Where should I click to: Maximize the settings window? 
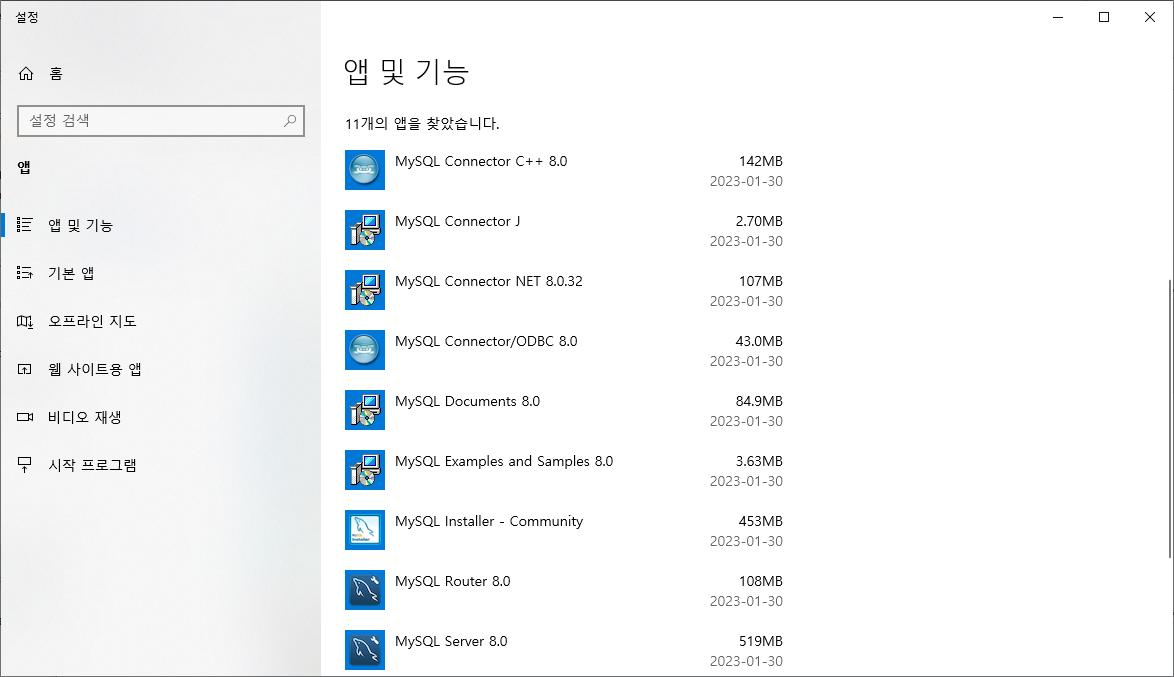[1104, 17]
